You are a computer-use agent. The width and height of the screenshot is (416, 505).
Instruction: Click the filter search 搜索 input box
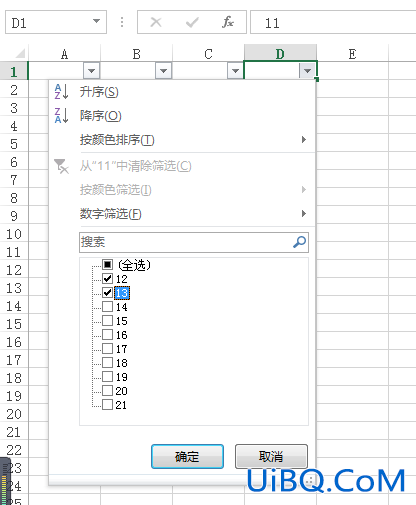(x=194, y=242)
